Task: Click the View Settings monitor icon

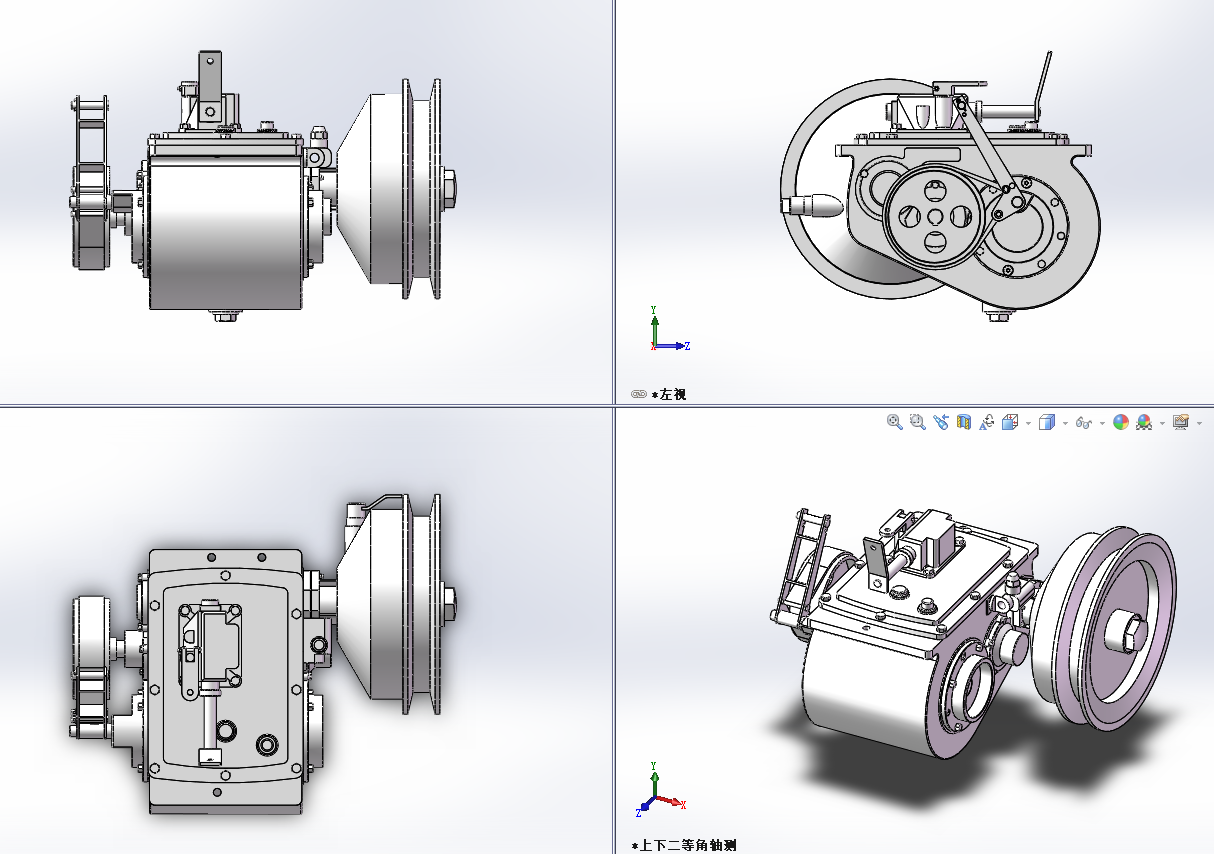Action: [1181, 422]
